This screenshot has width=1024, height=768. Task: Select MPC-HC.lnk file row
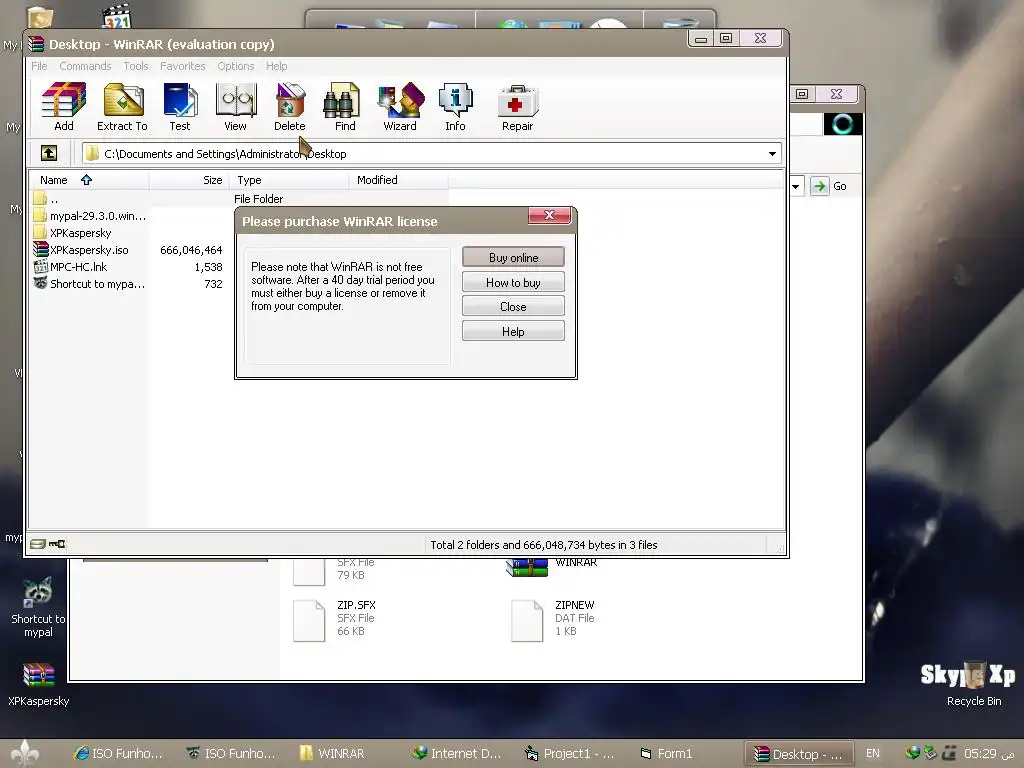tap(89, 266)
